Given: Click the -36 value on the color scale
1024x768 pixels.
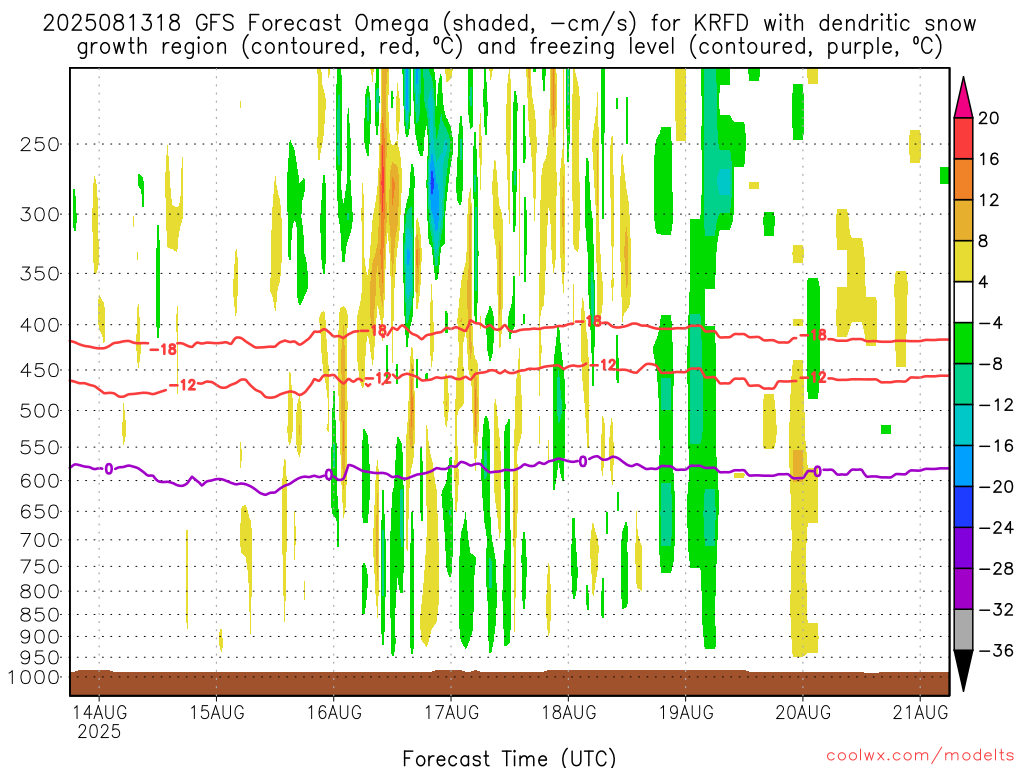Looking at the screenshot, I should click(x=997, y=650).
